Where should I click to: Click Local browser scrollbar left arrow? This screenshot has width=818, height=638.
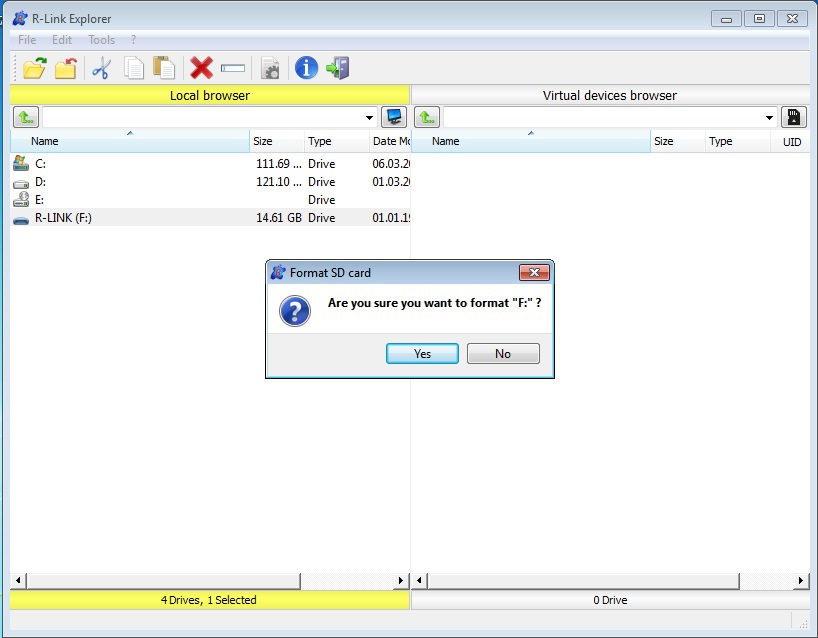click(18, 580)
